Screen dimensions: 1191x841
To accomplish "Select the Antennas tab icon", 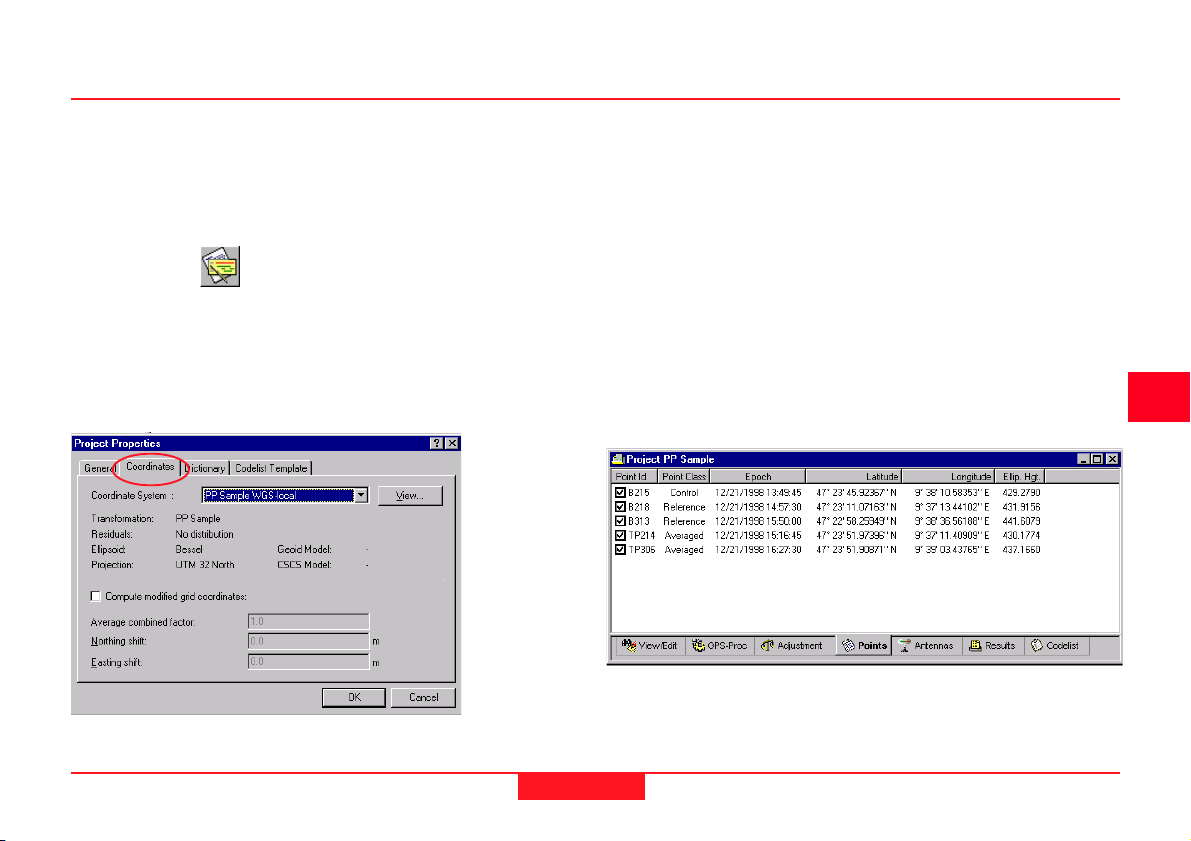I will [903, 646].
